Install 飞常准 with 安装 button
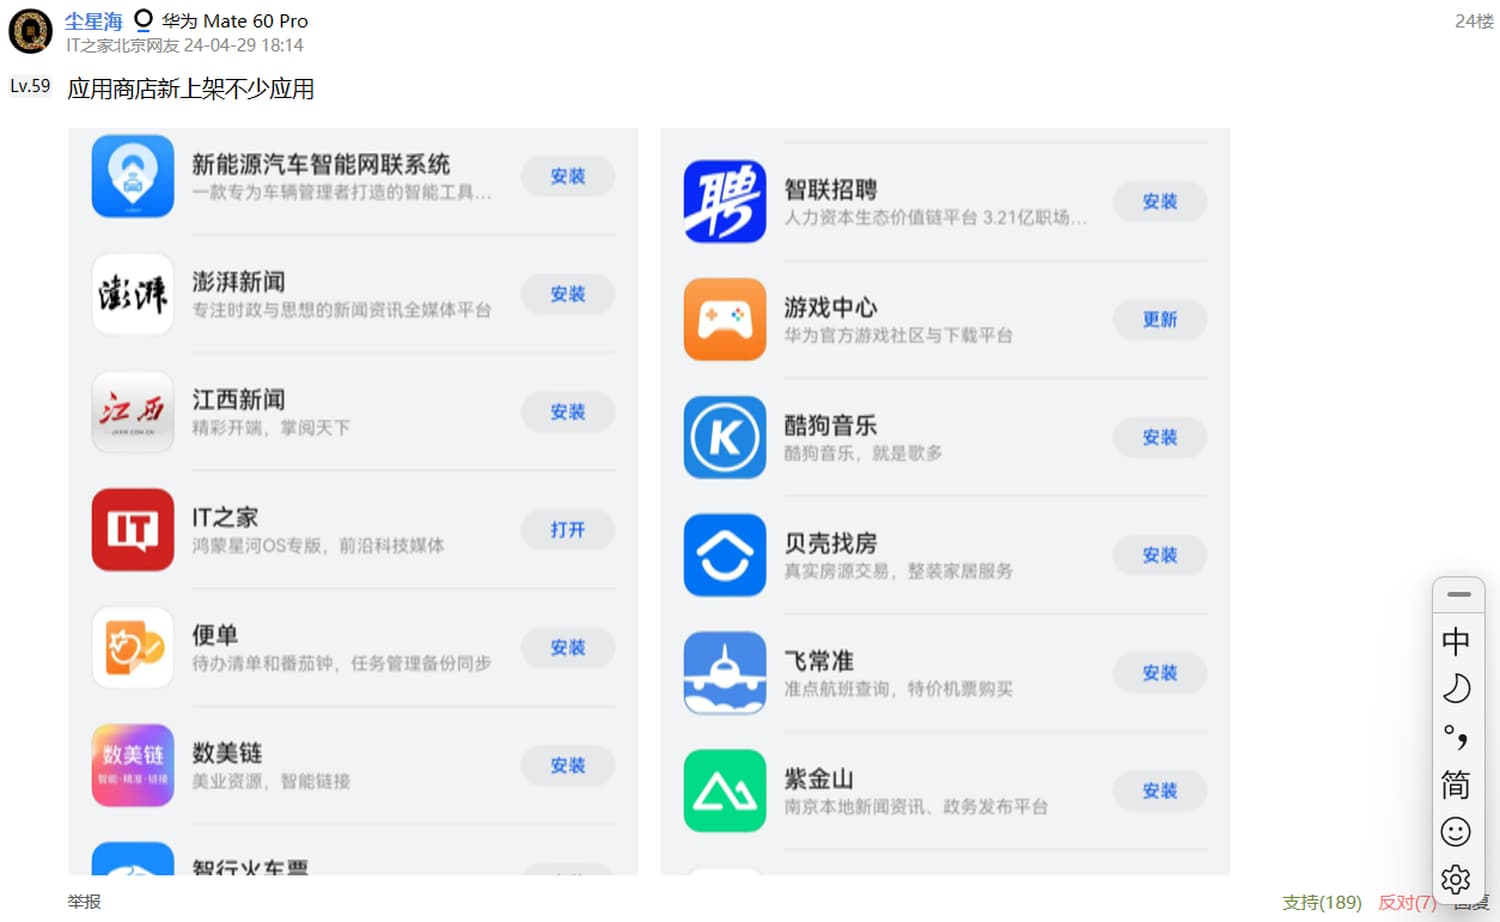Screen dimensions: 1500x922 (1160, 674)
